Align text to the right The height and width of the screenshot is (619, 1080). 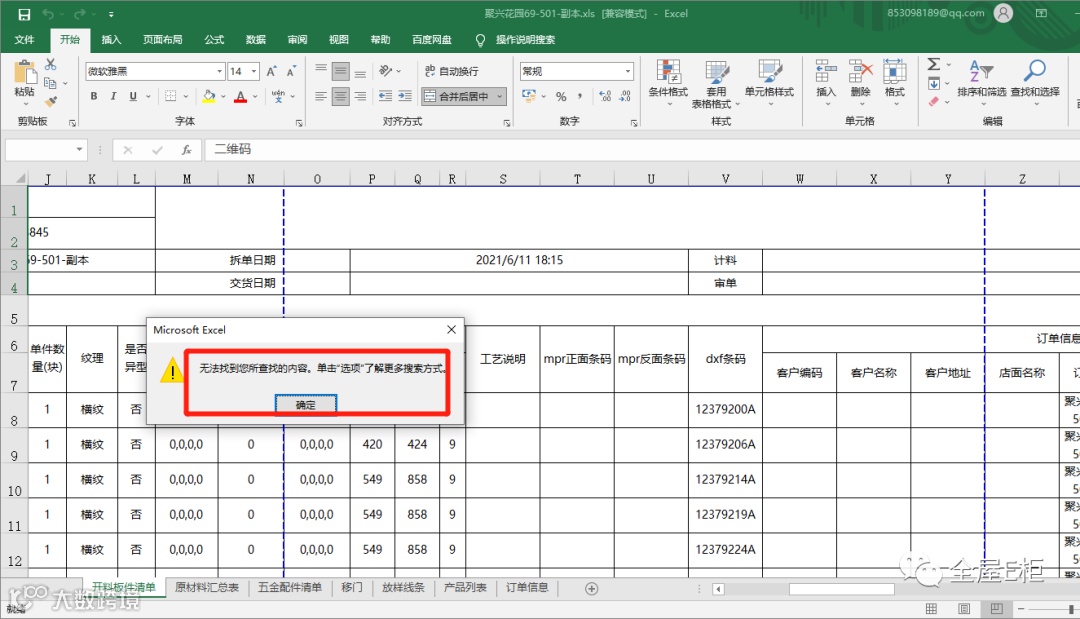[360, 96]
